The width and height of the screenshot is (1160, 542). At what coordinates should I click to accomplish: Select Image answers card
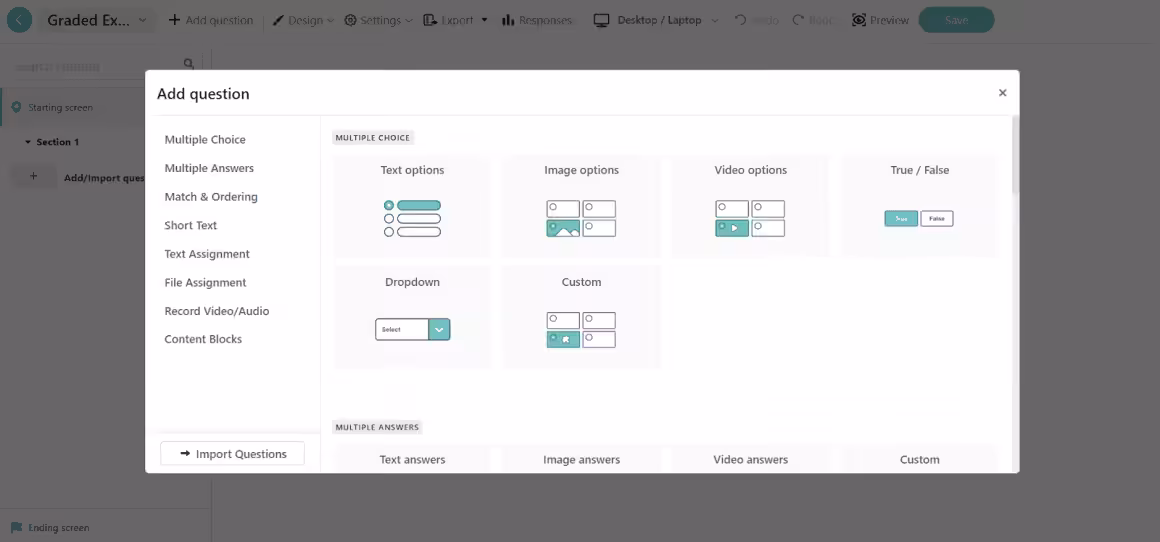581,459
